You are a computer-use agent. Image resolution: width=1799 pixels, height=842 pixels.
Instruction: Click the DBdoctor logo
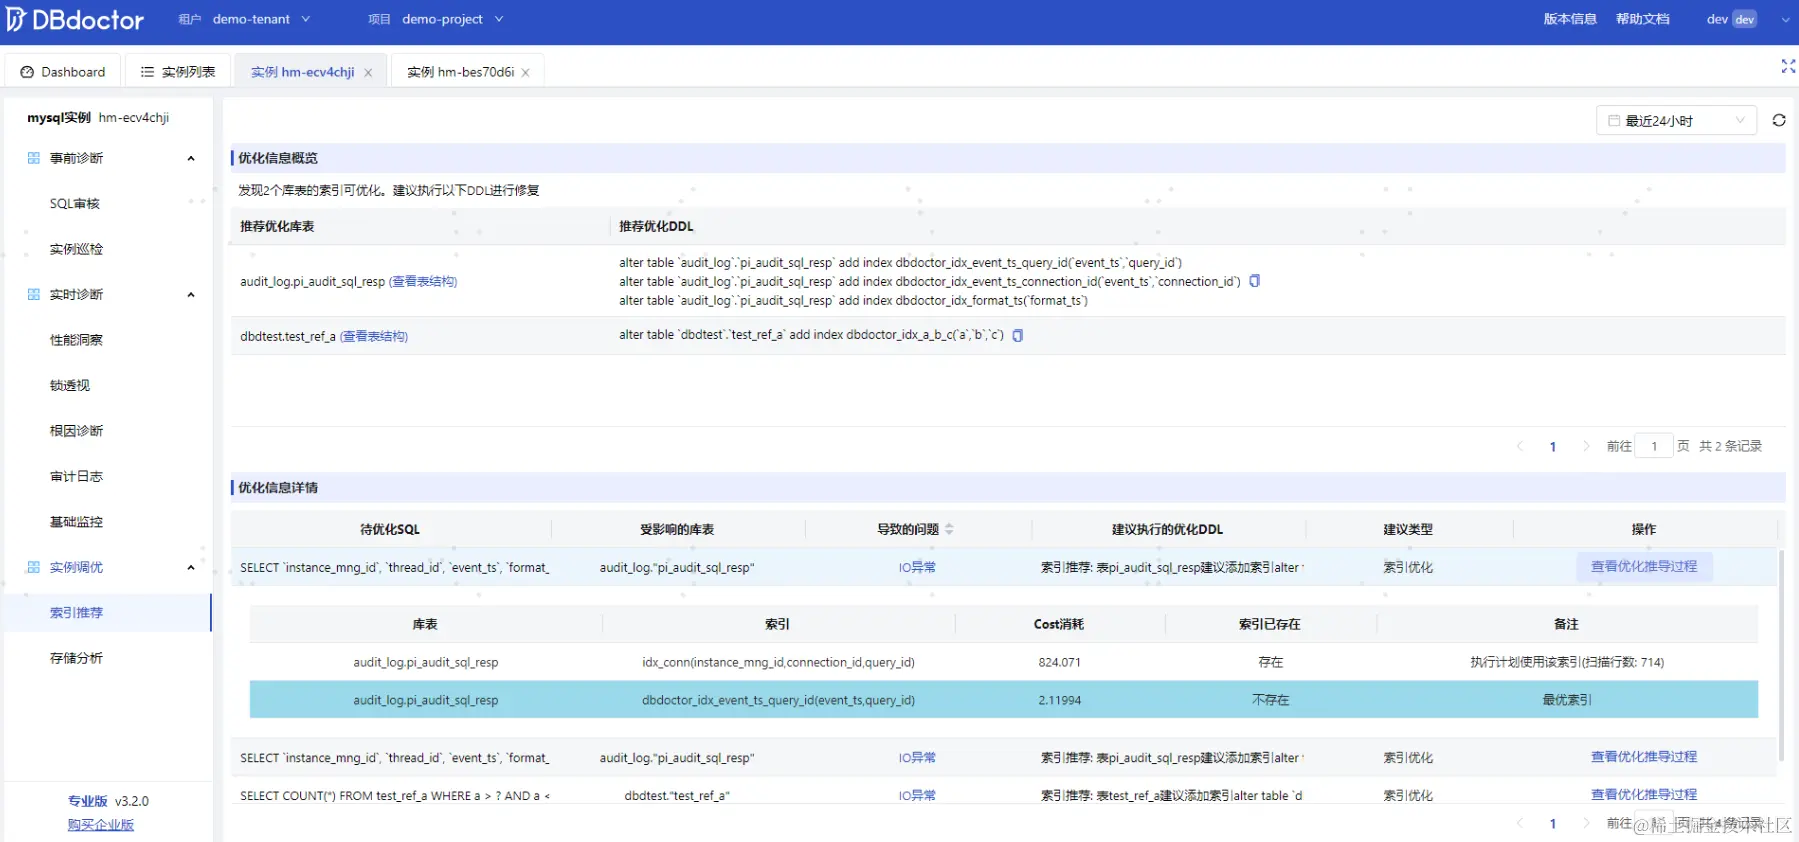click(x=75, y=19)
